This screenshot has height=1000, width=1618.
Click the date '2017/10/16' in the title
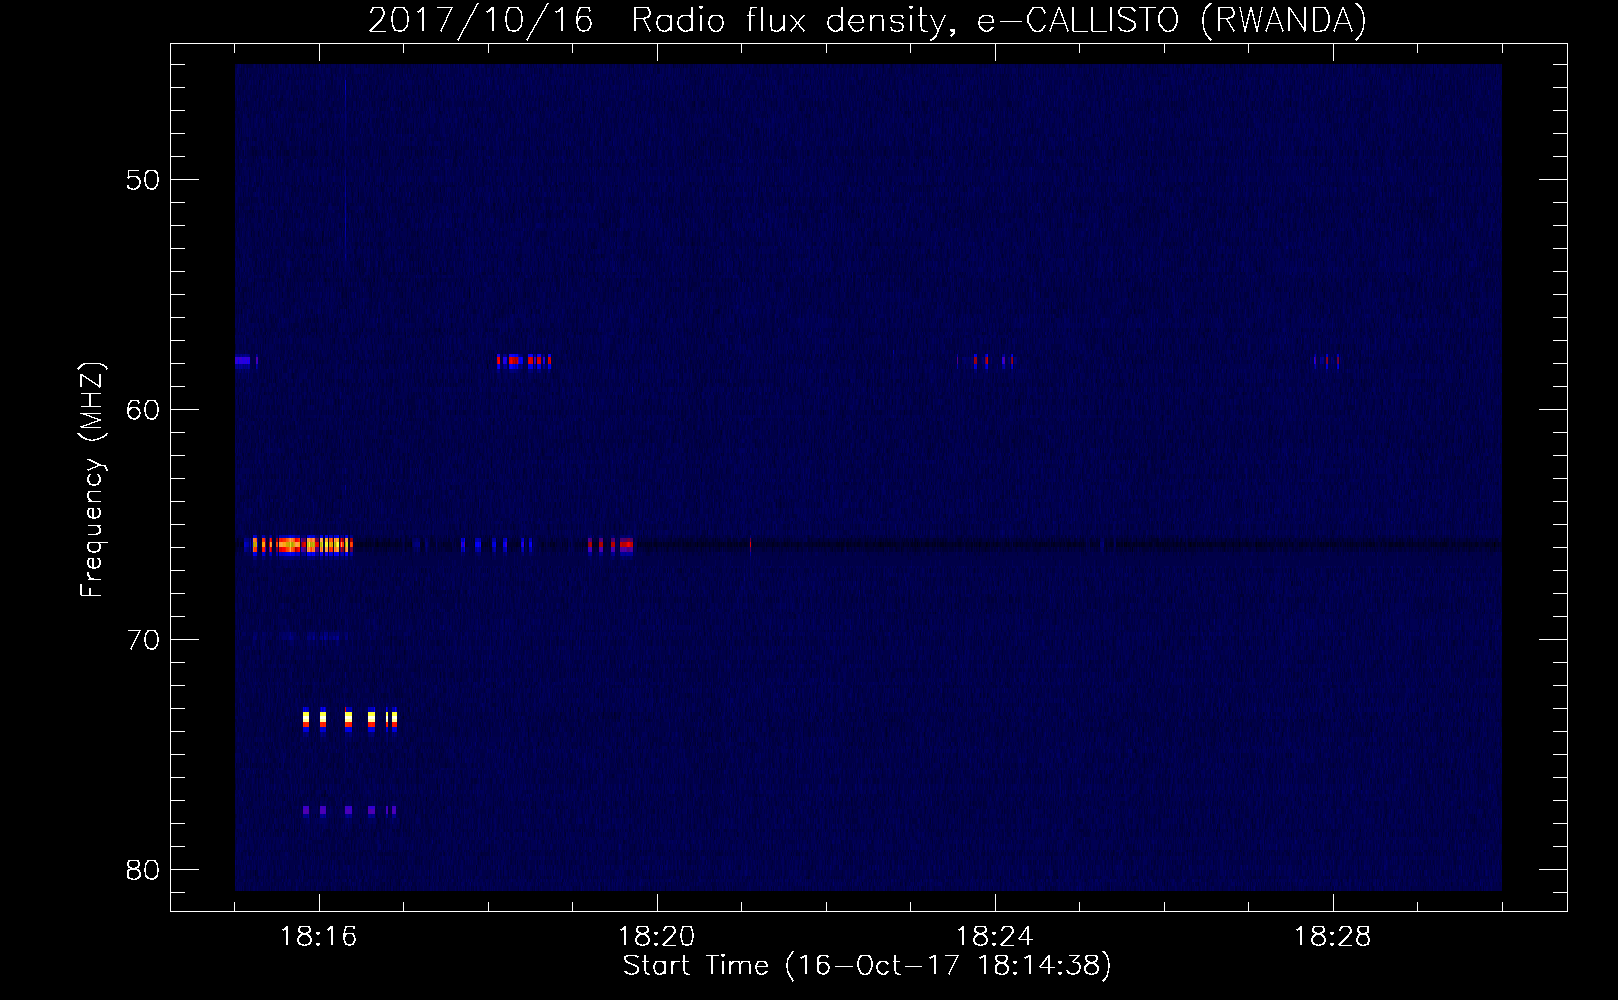point(480,20)
